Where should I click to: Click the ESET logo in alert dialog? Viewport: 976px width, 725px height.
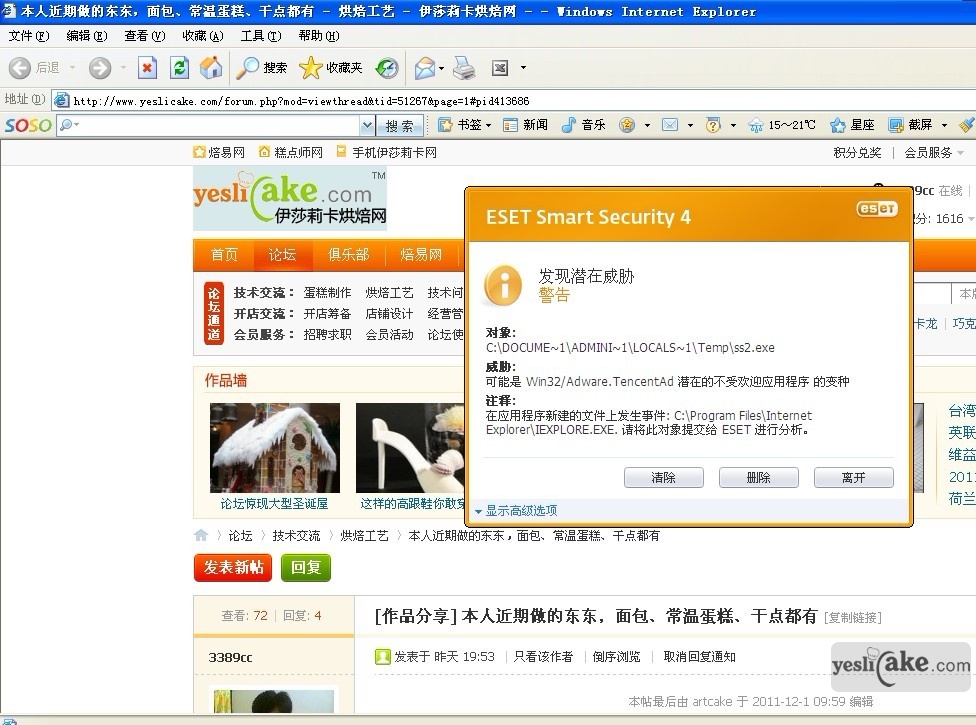click(877, 208)
